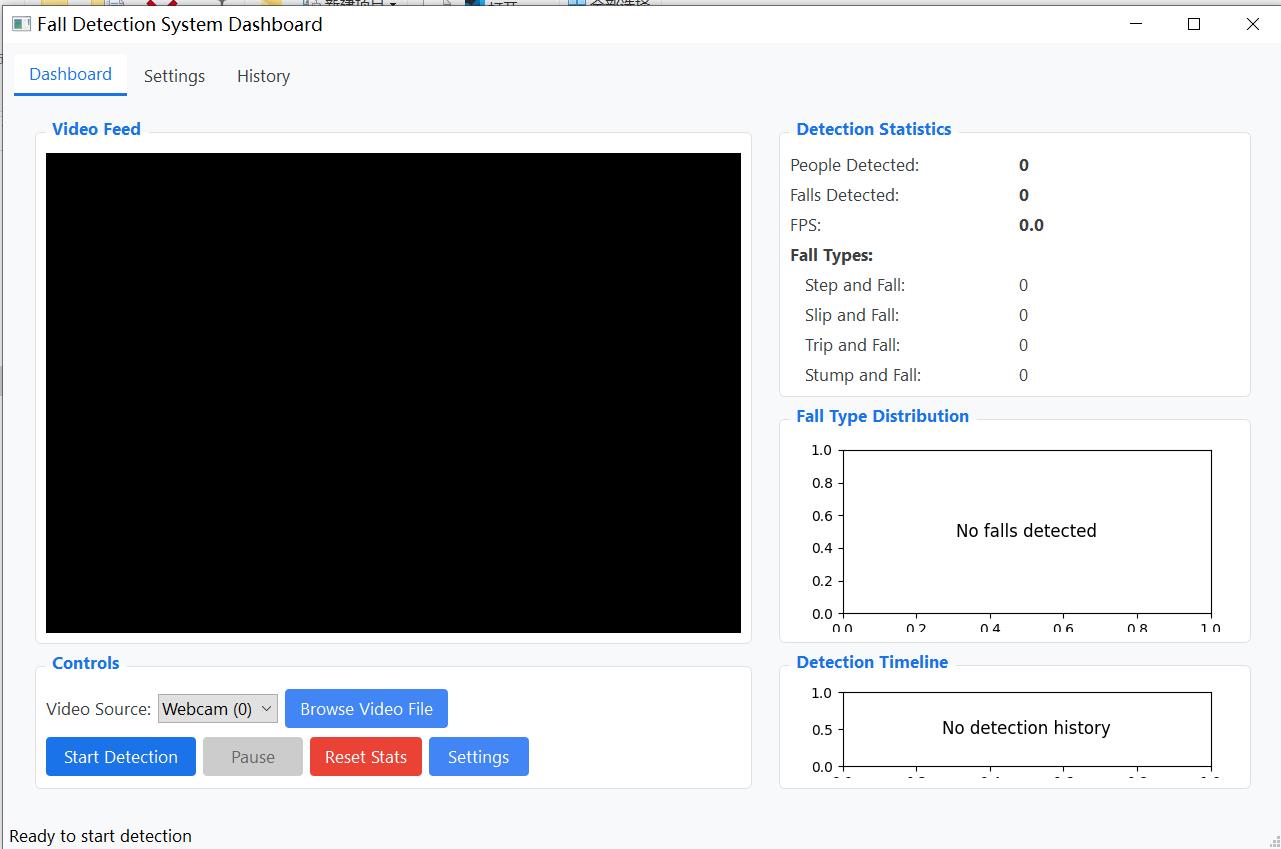Click the Fall Types heading
1281x849 pixels.
pyautogui.click(x=831, y=255)
